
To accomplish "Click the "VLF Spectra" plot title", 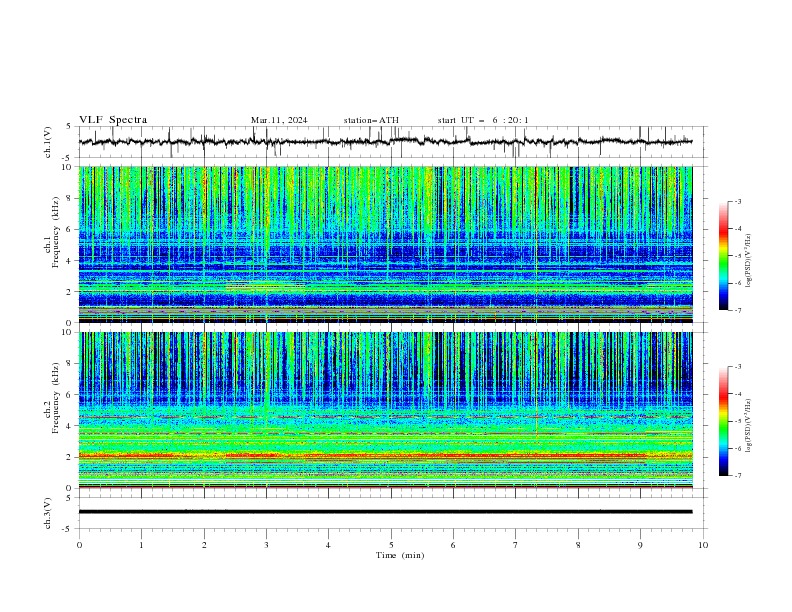I will [x=113, y=120].
